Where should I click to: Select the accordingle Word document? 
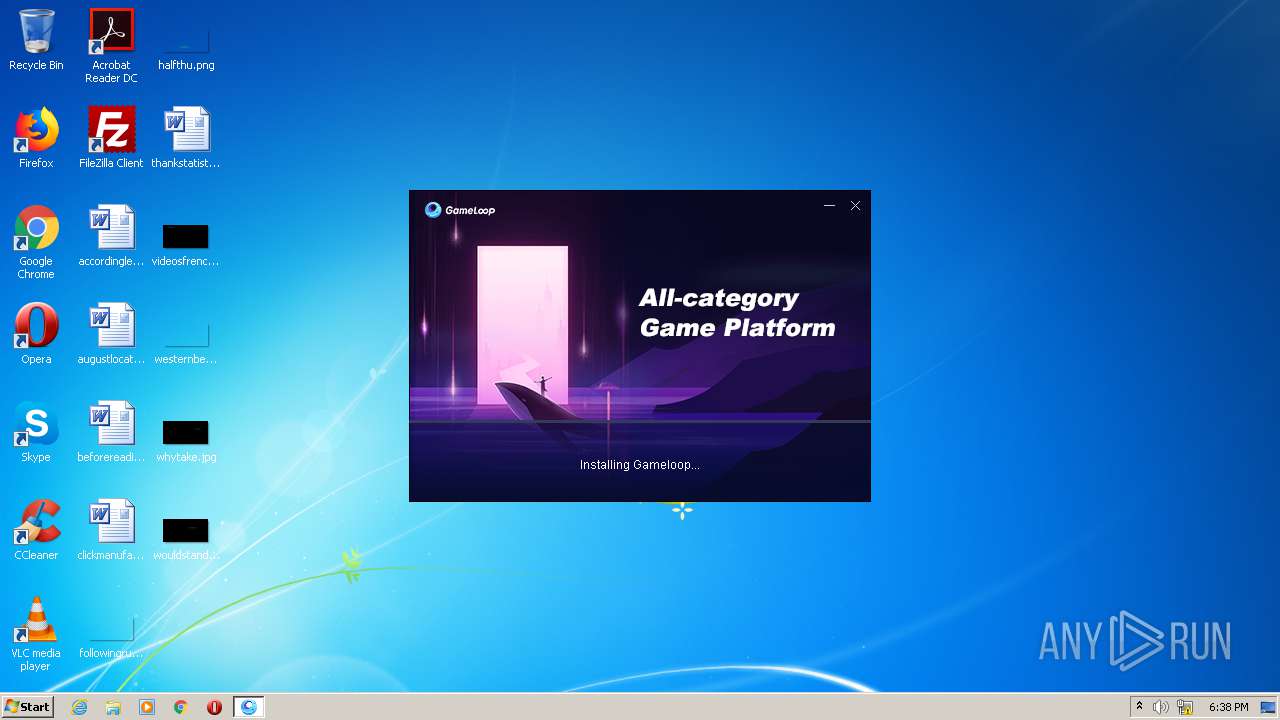[111, 235]
